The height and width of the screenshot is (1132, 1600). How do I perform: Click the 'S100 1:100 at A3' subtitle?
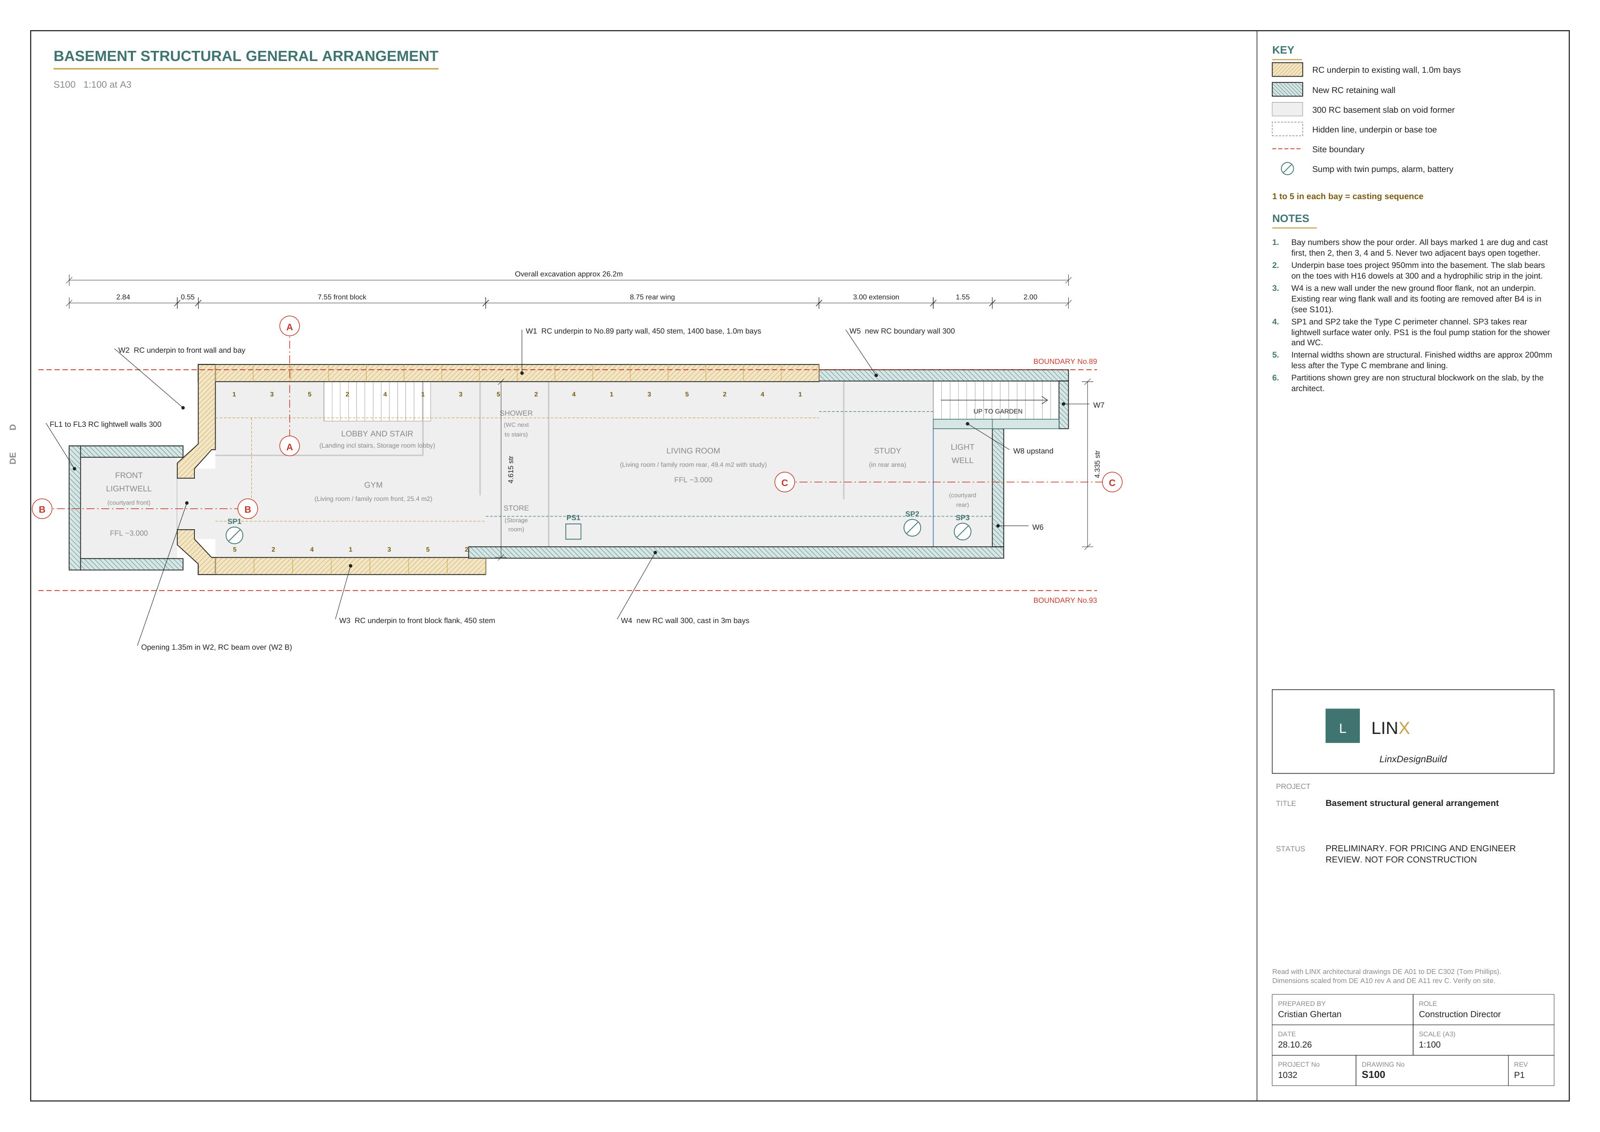click(x=92, y=85)
